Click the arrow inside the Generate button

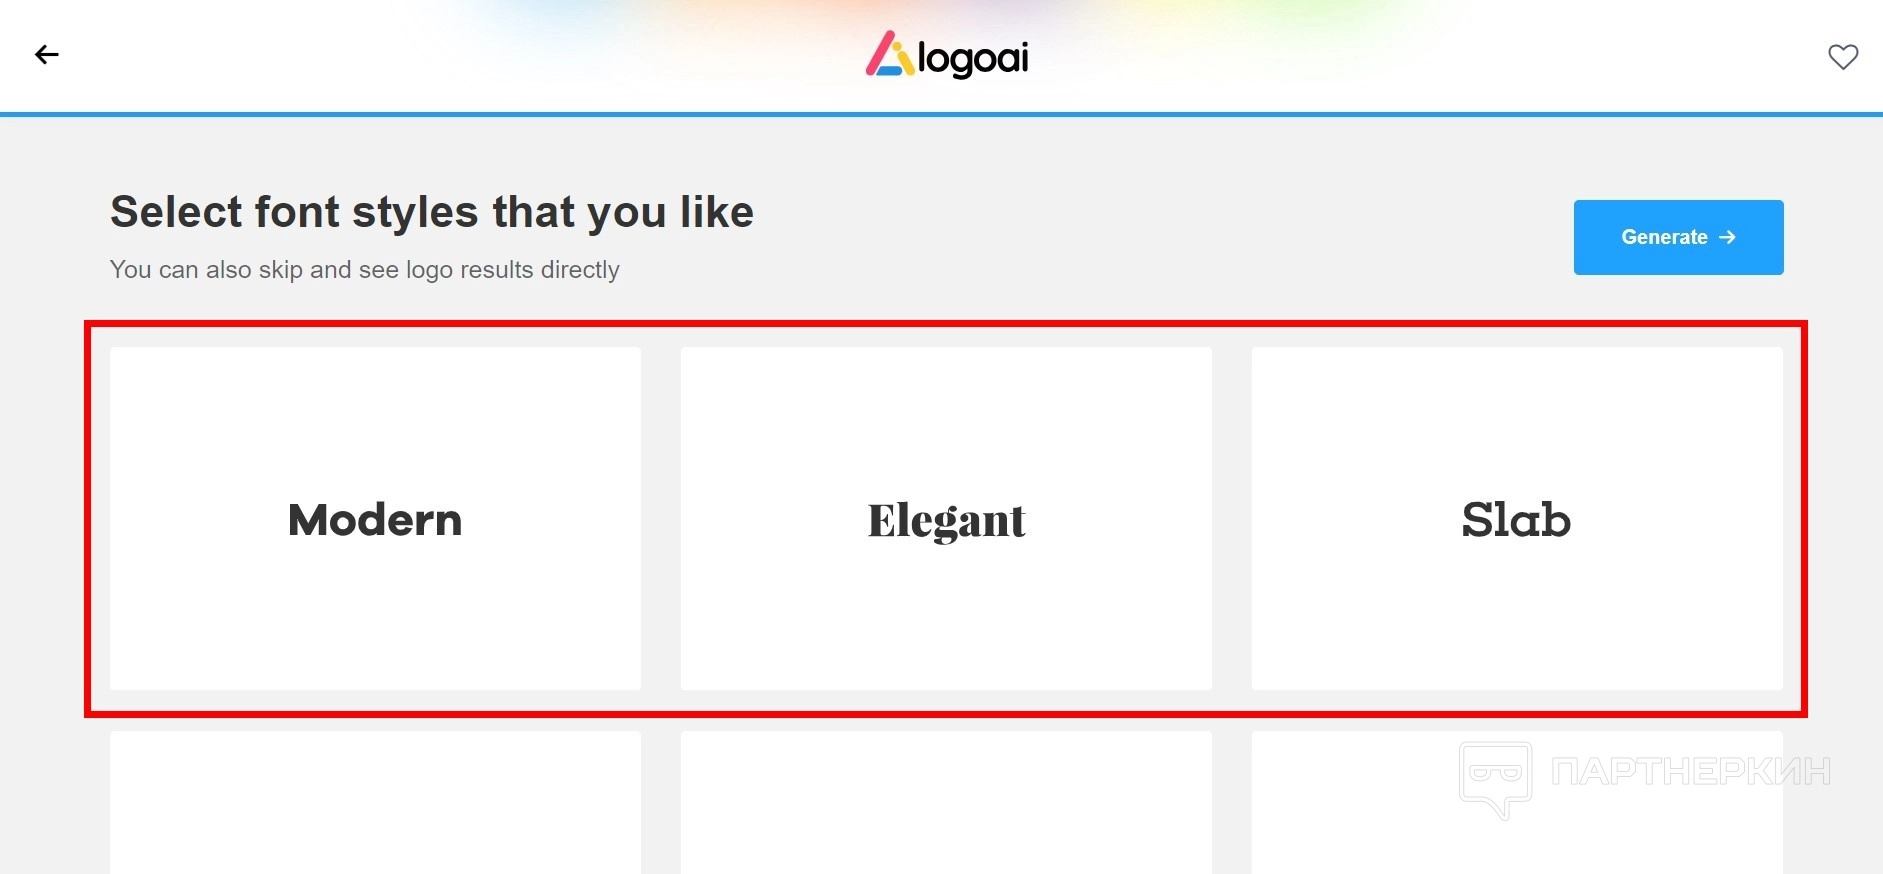click(x=1727, y=237)
